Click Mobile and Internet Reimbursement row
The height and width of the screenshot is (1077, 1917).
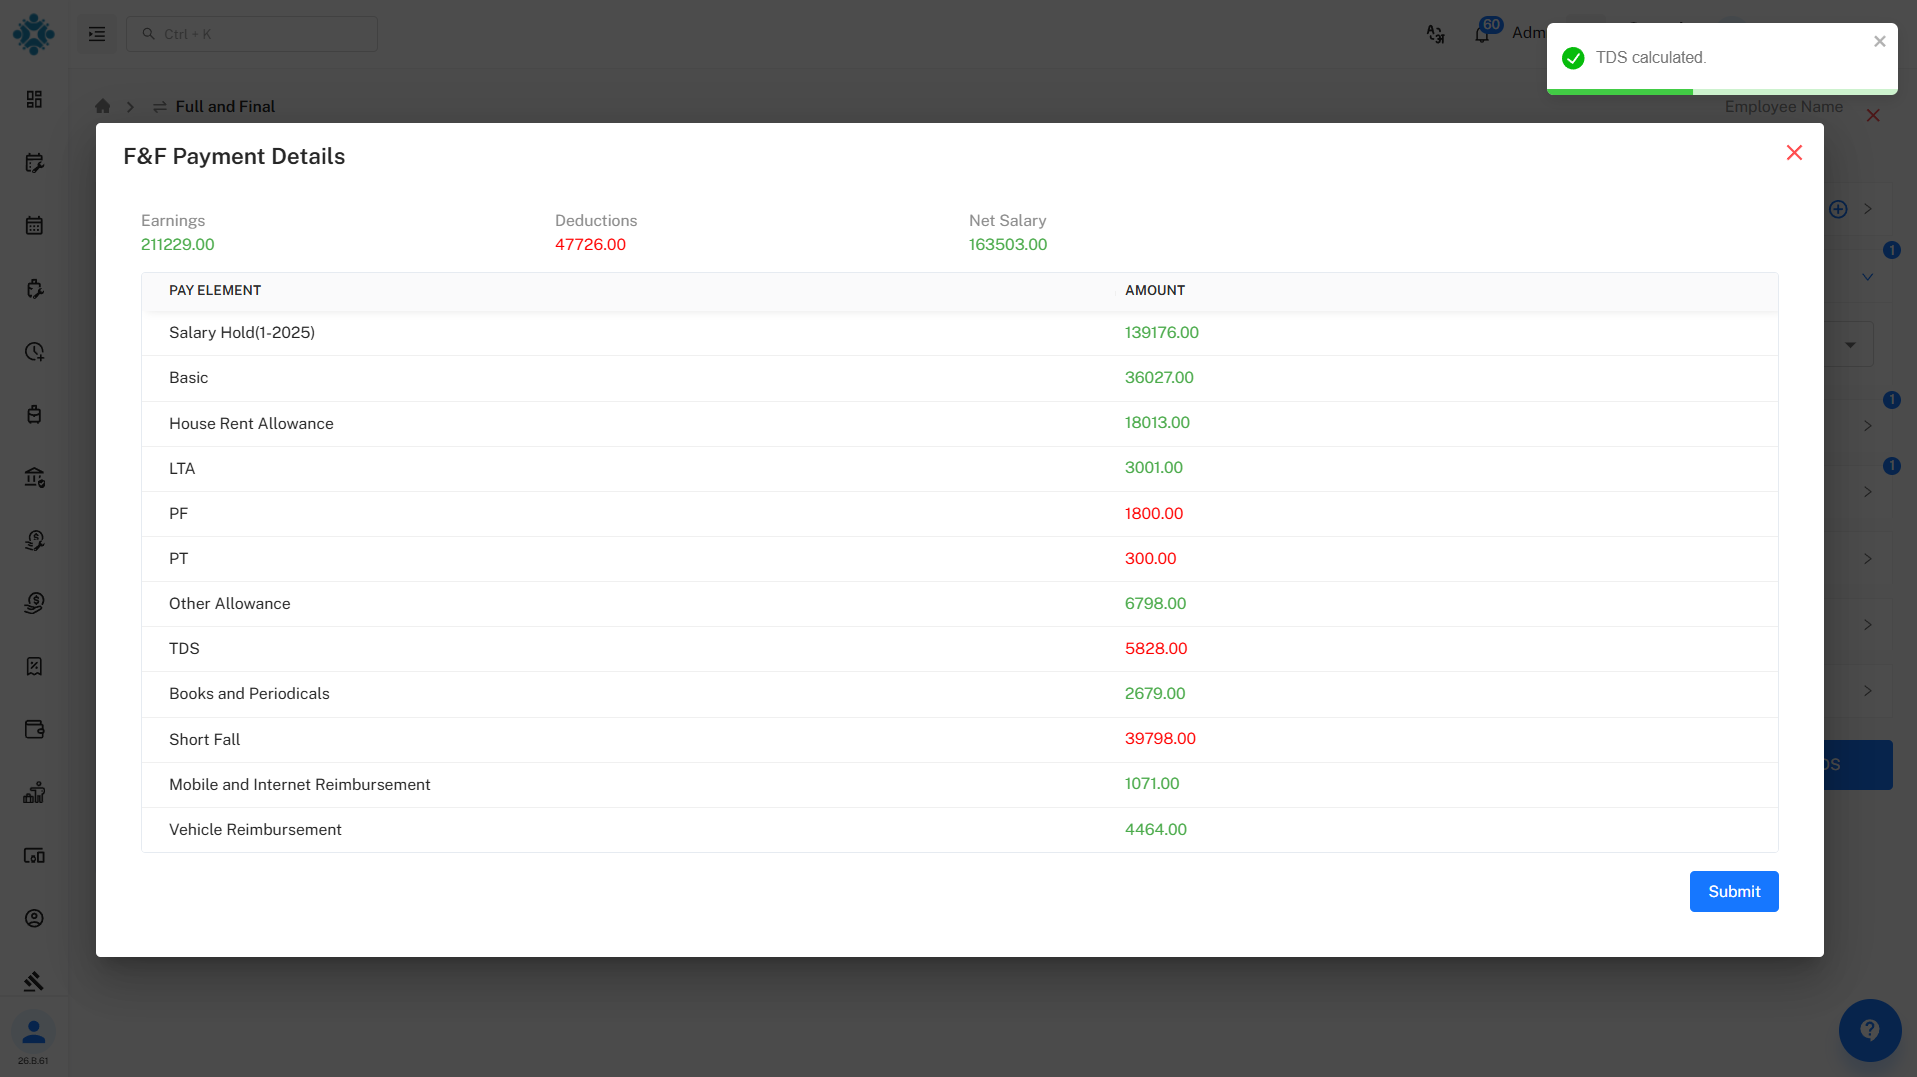[x=959, y=785]
